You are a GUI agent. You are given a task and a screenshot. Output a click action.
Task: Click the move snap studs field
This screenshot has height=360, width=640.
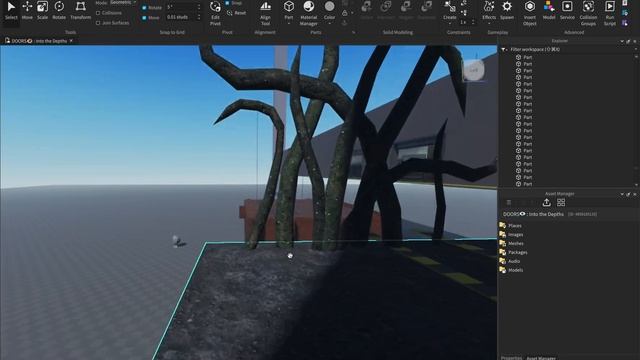(x=181, y=18)
